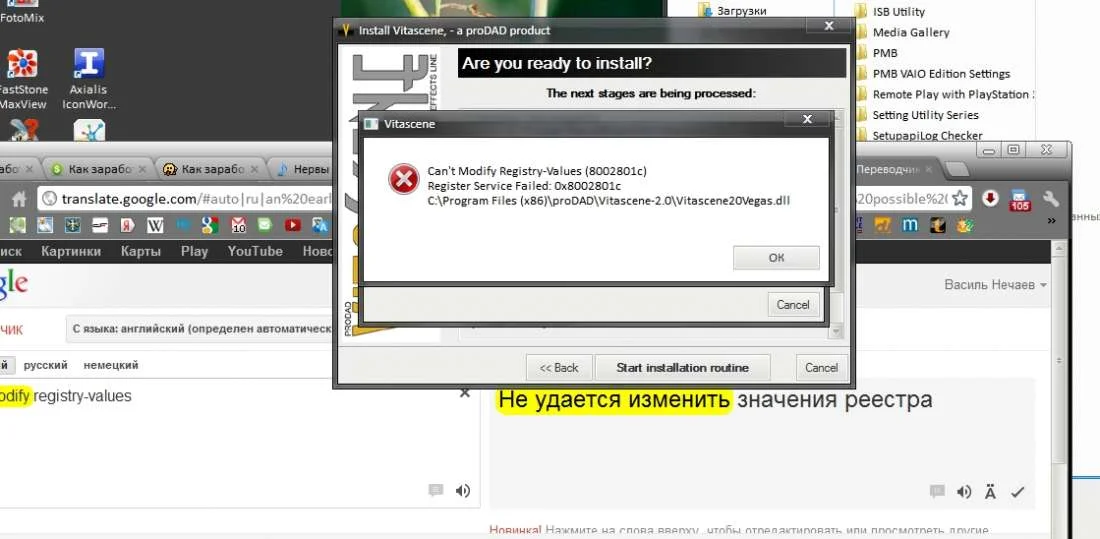The width and height of the screenshot is (1100, 539).
Task: Click the source text comment bubble icon
Action: point(436,490)
